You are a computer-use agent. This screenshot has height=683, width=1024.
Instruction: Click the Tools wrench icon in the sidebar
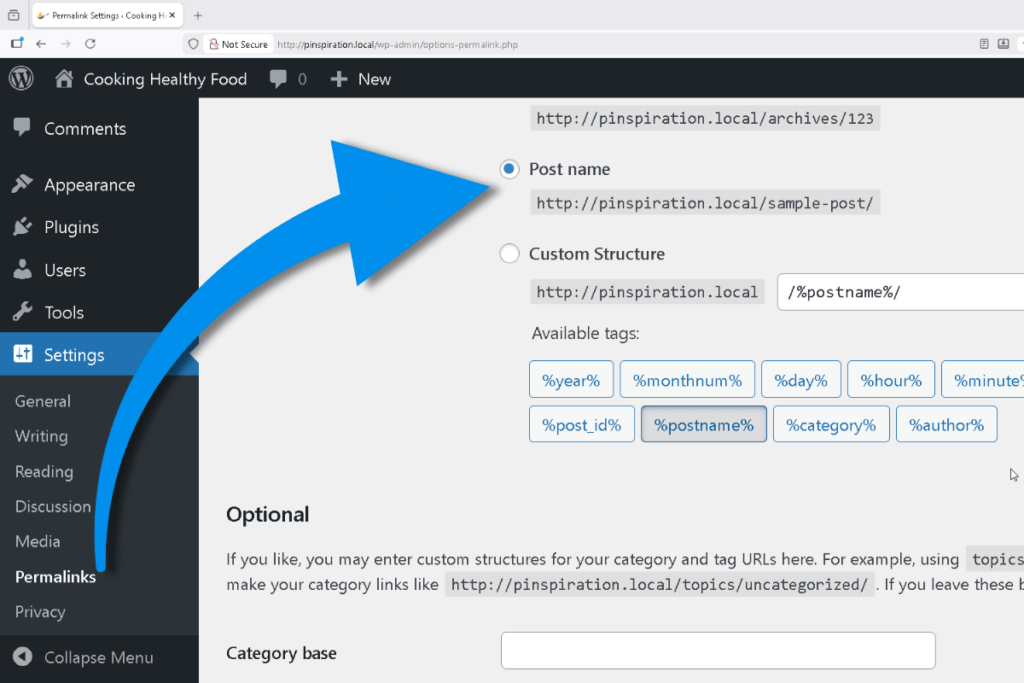24,312
